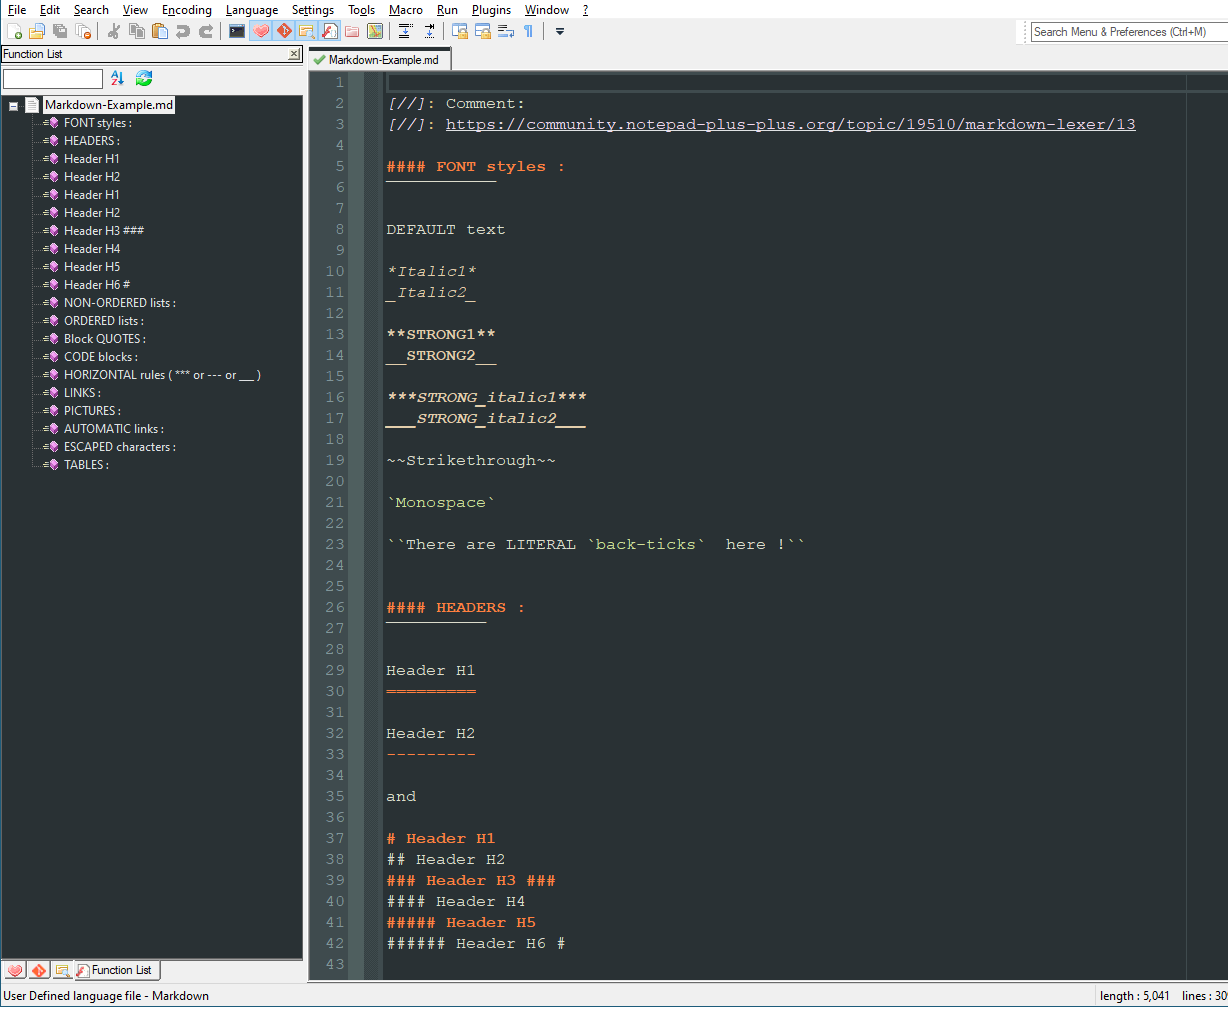Image resolution: width=1228 pixels, height=1016 pixels.
Task: Open the Plugins menu
Action: [x=491, y=10]
